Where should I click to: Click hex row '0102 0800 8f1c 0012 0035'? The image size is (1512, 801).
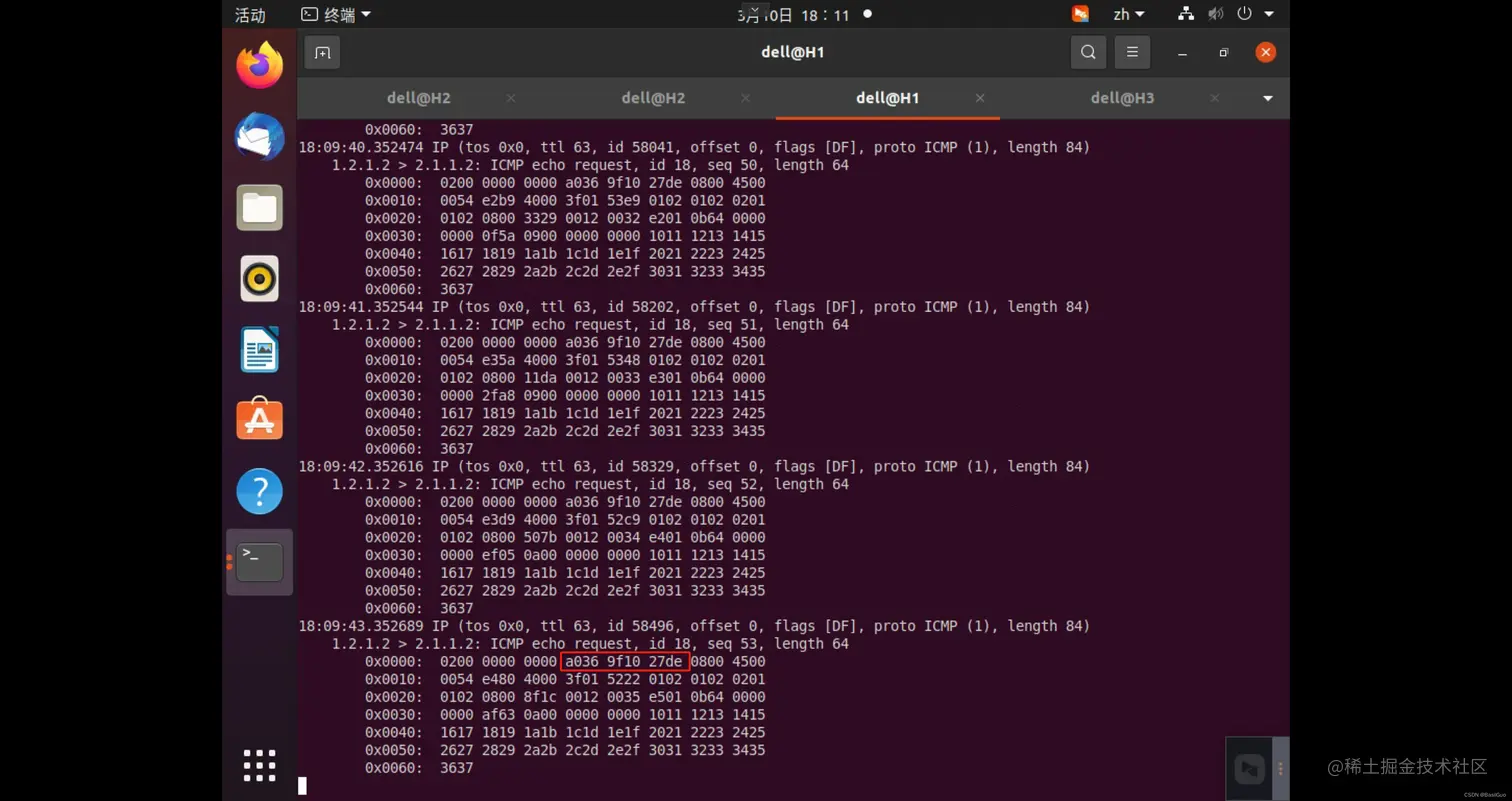point(565,697)
